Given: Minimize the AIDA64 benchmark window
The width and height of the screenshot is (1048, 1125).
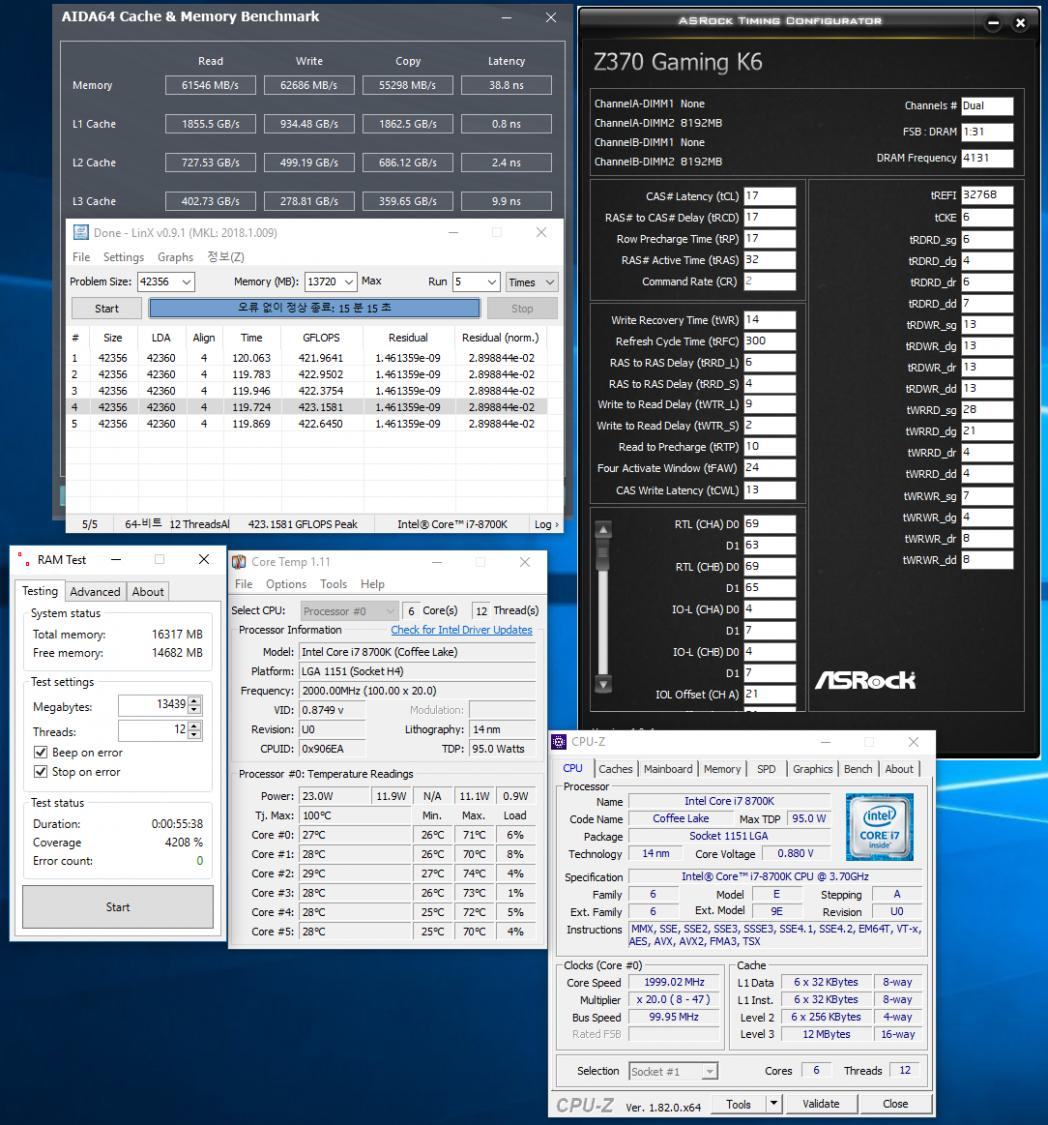Looking at the screenshot, I should click(x=506, y=17).
